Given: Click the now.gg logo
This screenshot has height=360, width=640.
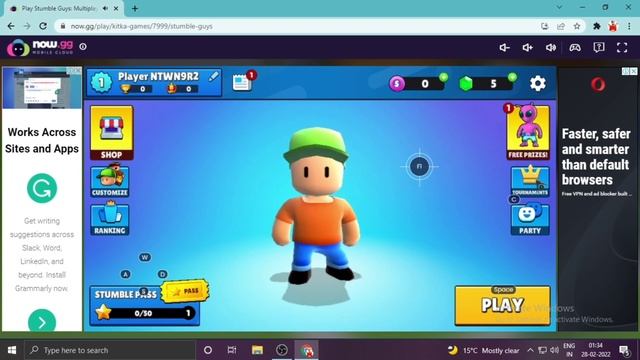Looking at the screenshot, I should pyautogui.click(x=40, y=47).
